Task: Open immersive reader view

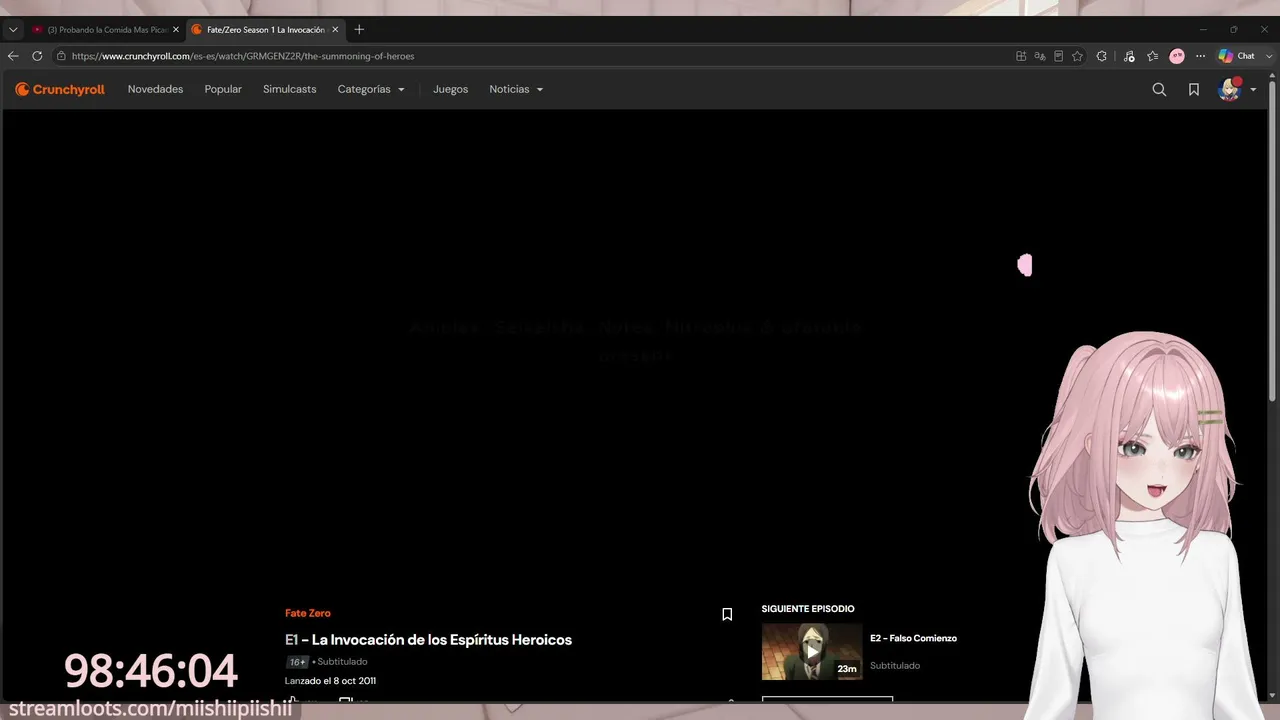Action: 1058,56
